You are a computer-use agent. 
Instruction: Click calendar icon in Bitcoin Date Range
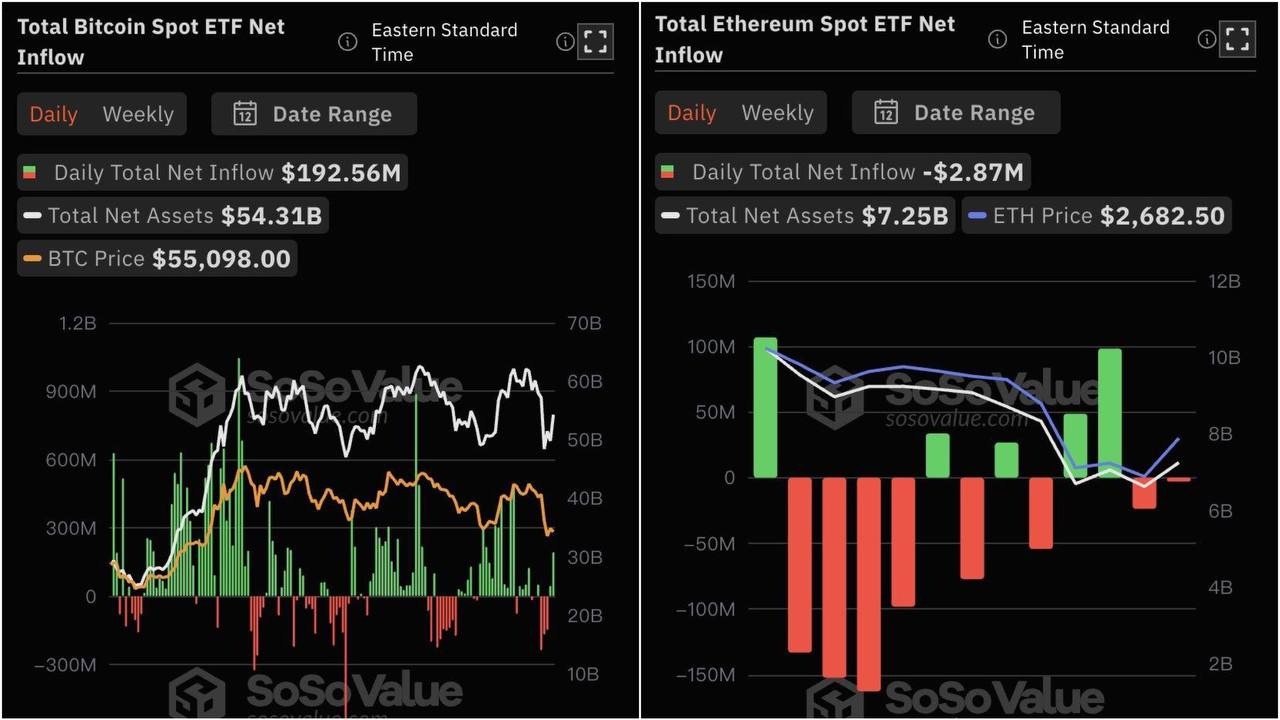[245, 114]
